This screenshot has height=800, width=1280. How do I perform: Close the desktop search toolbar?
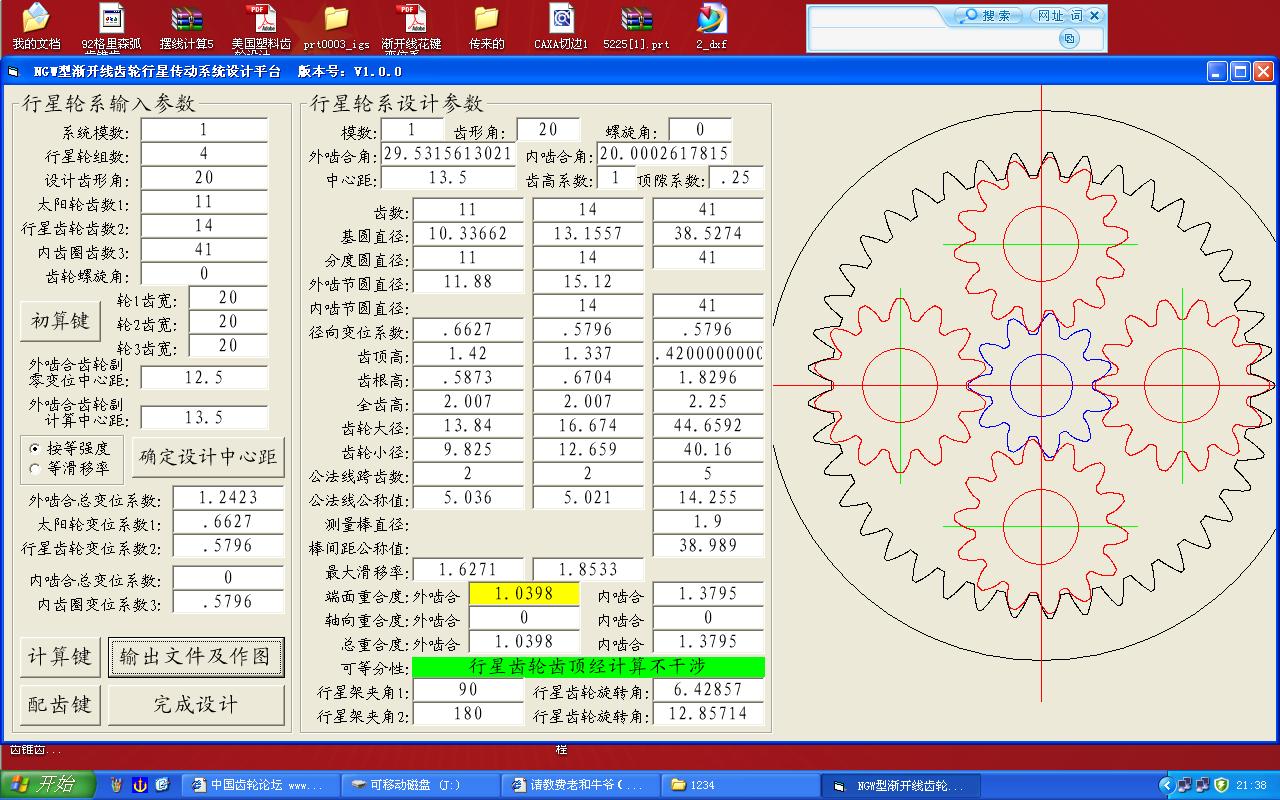(x=1094, y=15)
